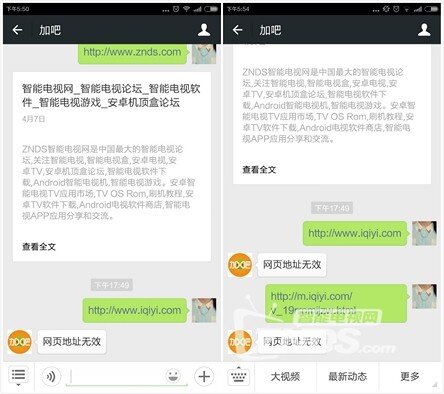444x394 pixels.
Task: Tap the 4月7日 article date
Action: coord(34,119)
